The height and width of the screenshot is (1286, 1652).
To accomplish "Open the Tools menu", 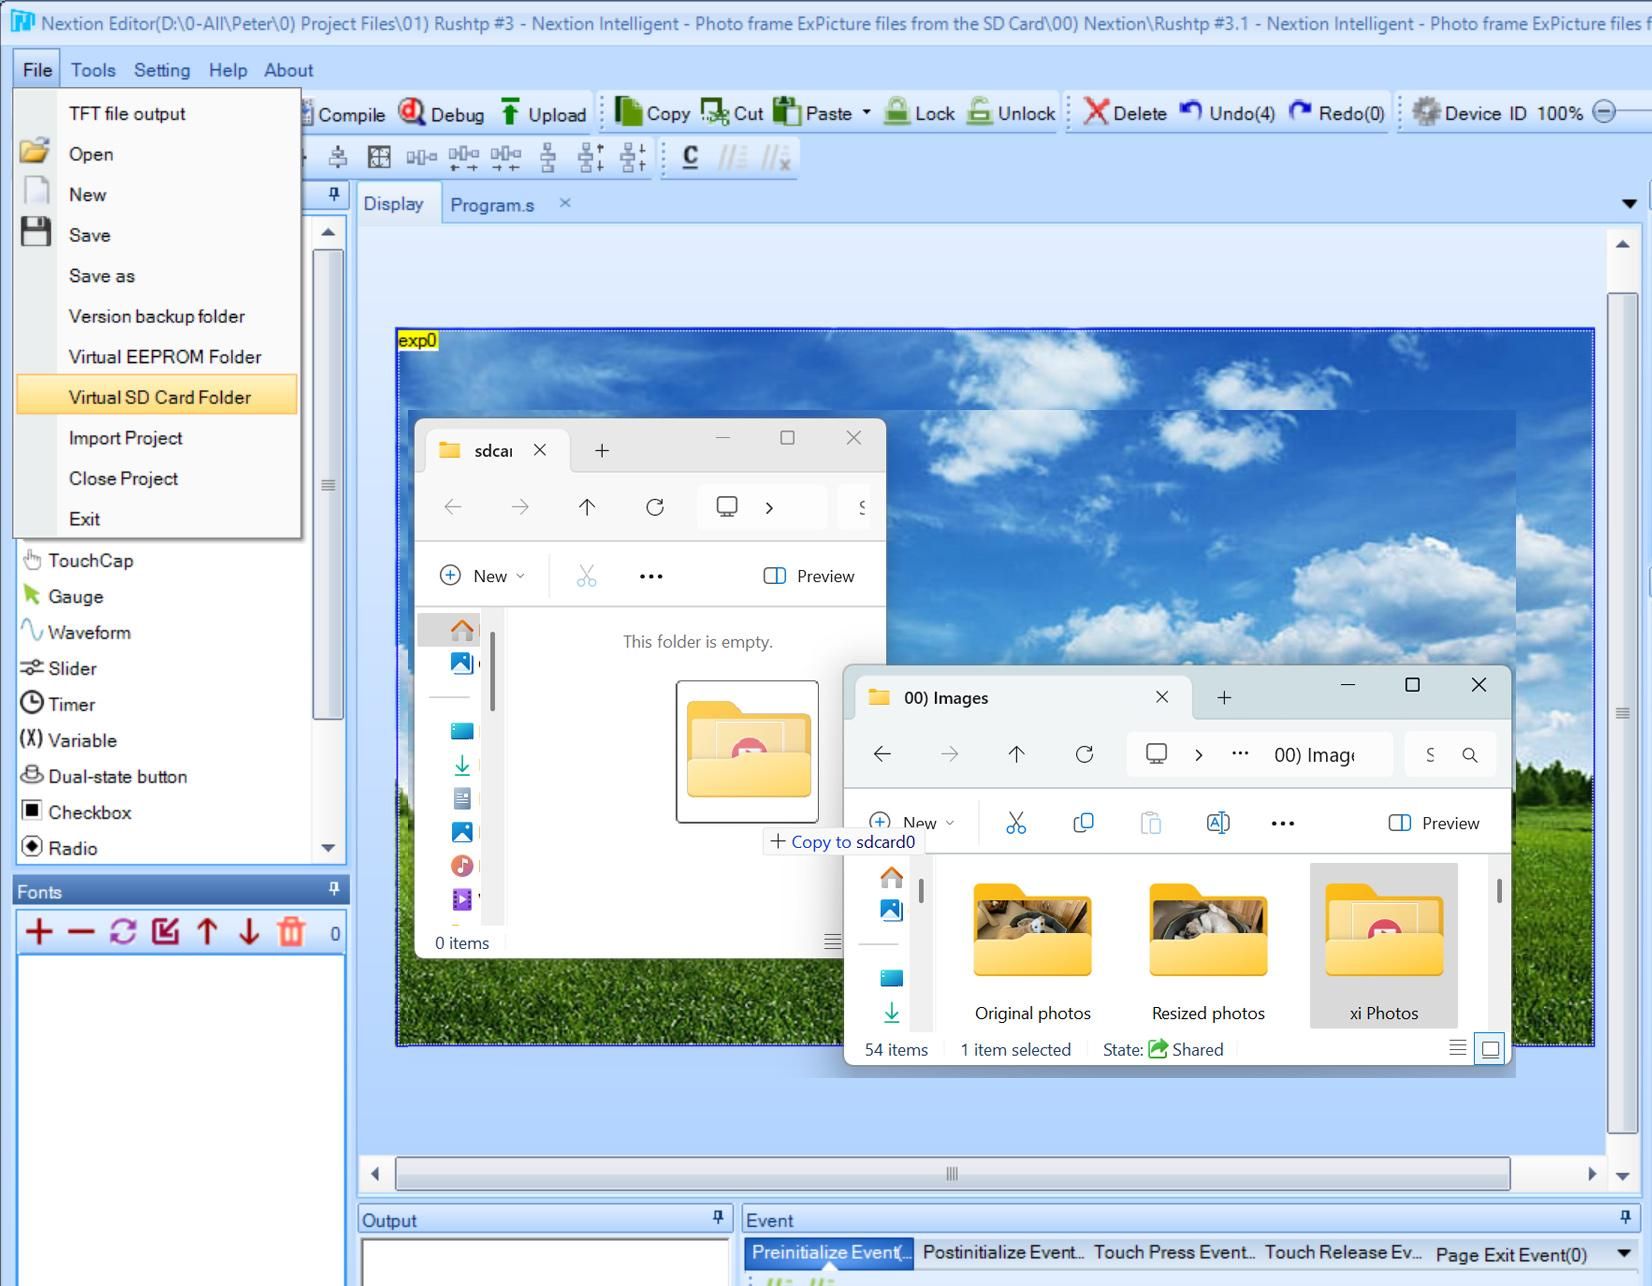I will (92, 69).
